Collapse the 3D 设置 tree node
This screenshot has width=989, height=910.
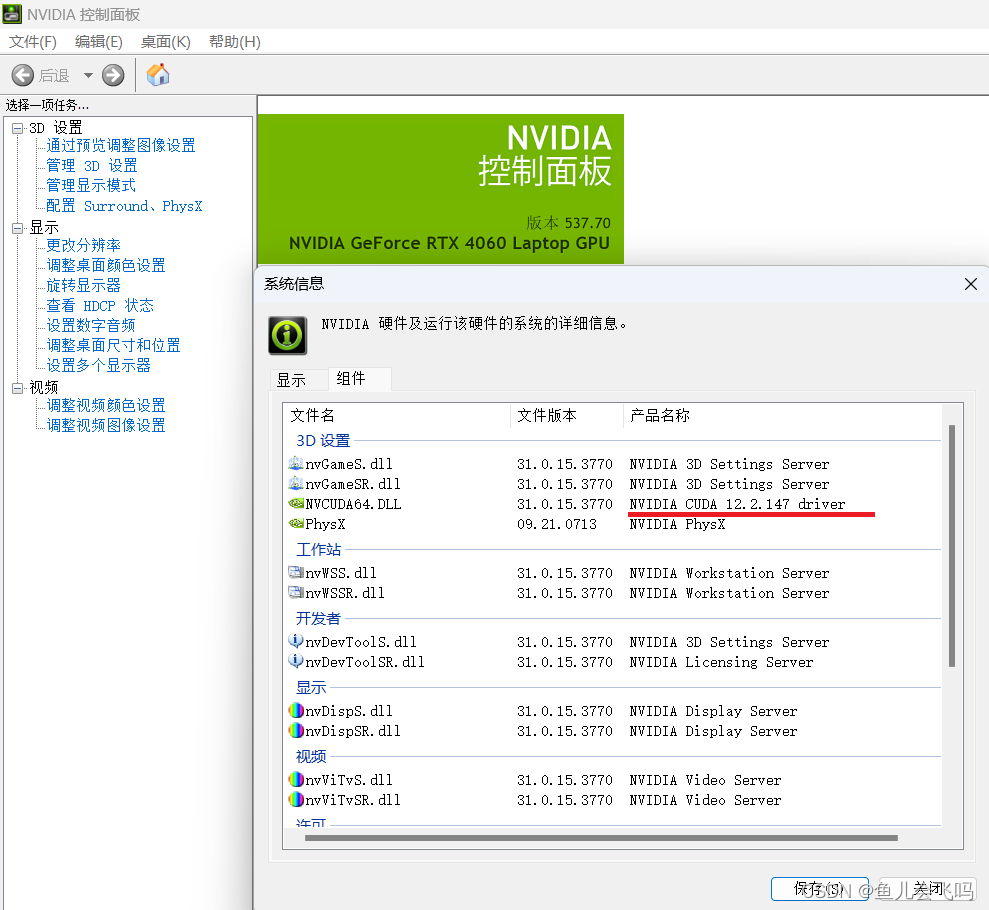[x=18, y=129]
